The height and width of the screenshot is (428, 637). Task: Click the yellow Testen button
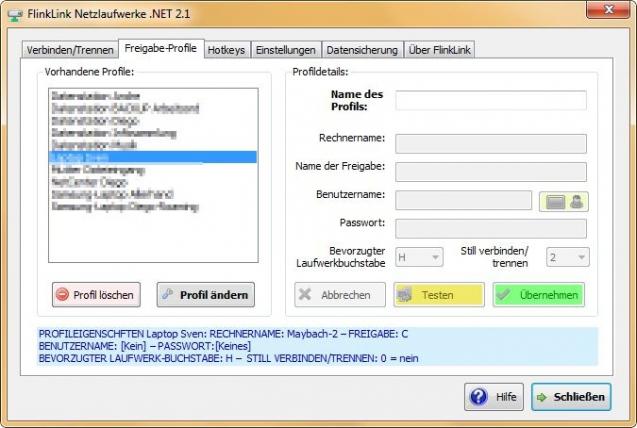click(x=439, y=295)
